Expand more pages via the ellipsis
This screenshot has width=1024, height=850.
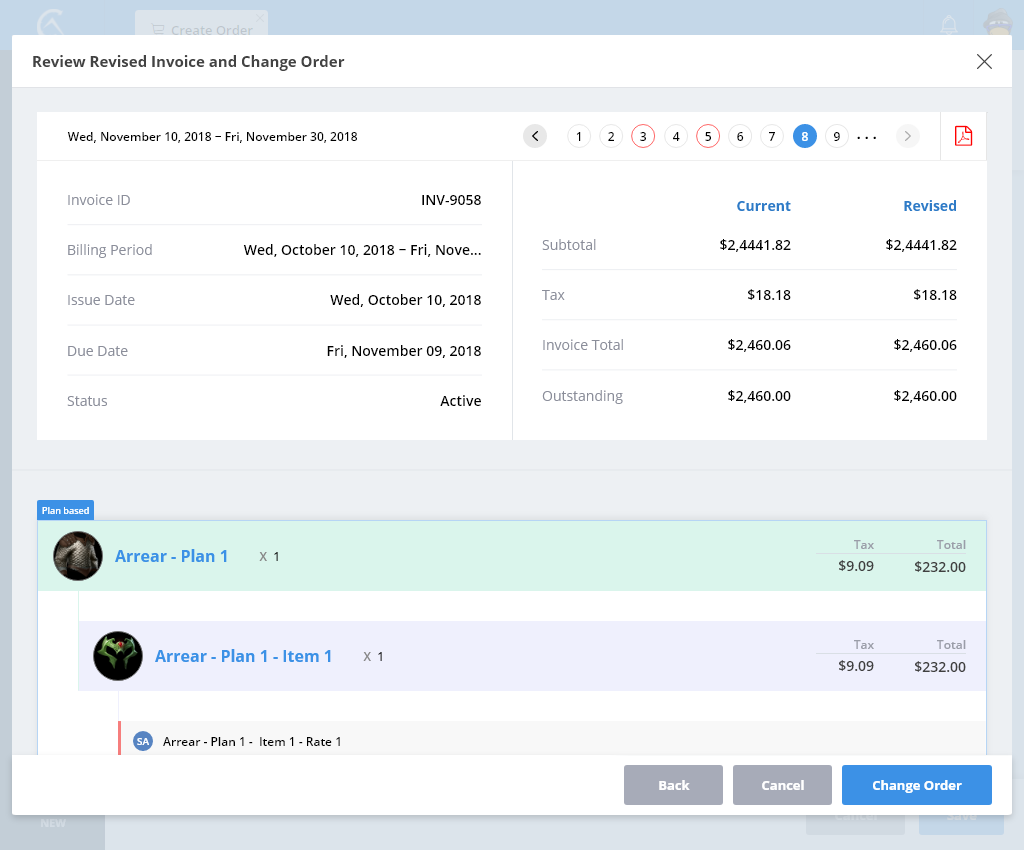coord(867,136)
